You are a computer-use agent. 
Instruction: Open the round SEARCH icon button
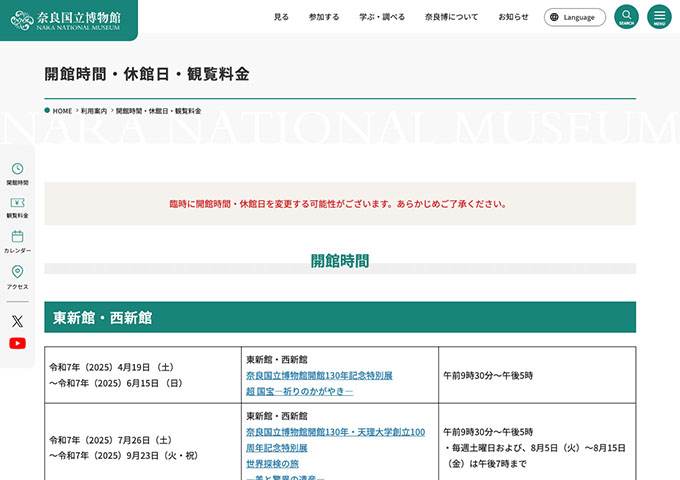point(626,17)
